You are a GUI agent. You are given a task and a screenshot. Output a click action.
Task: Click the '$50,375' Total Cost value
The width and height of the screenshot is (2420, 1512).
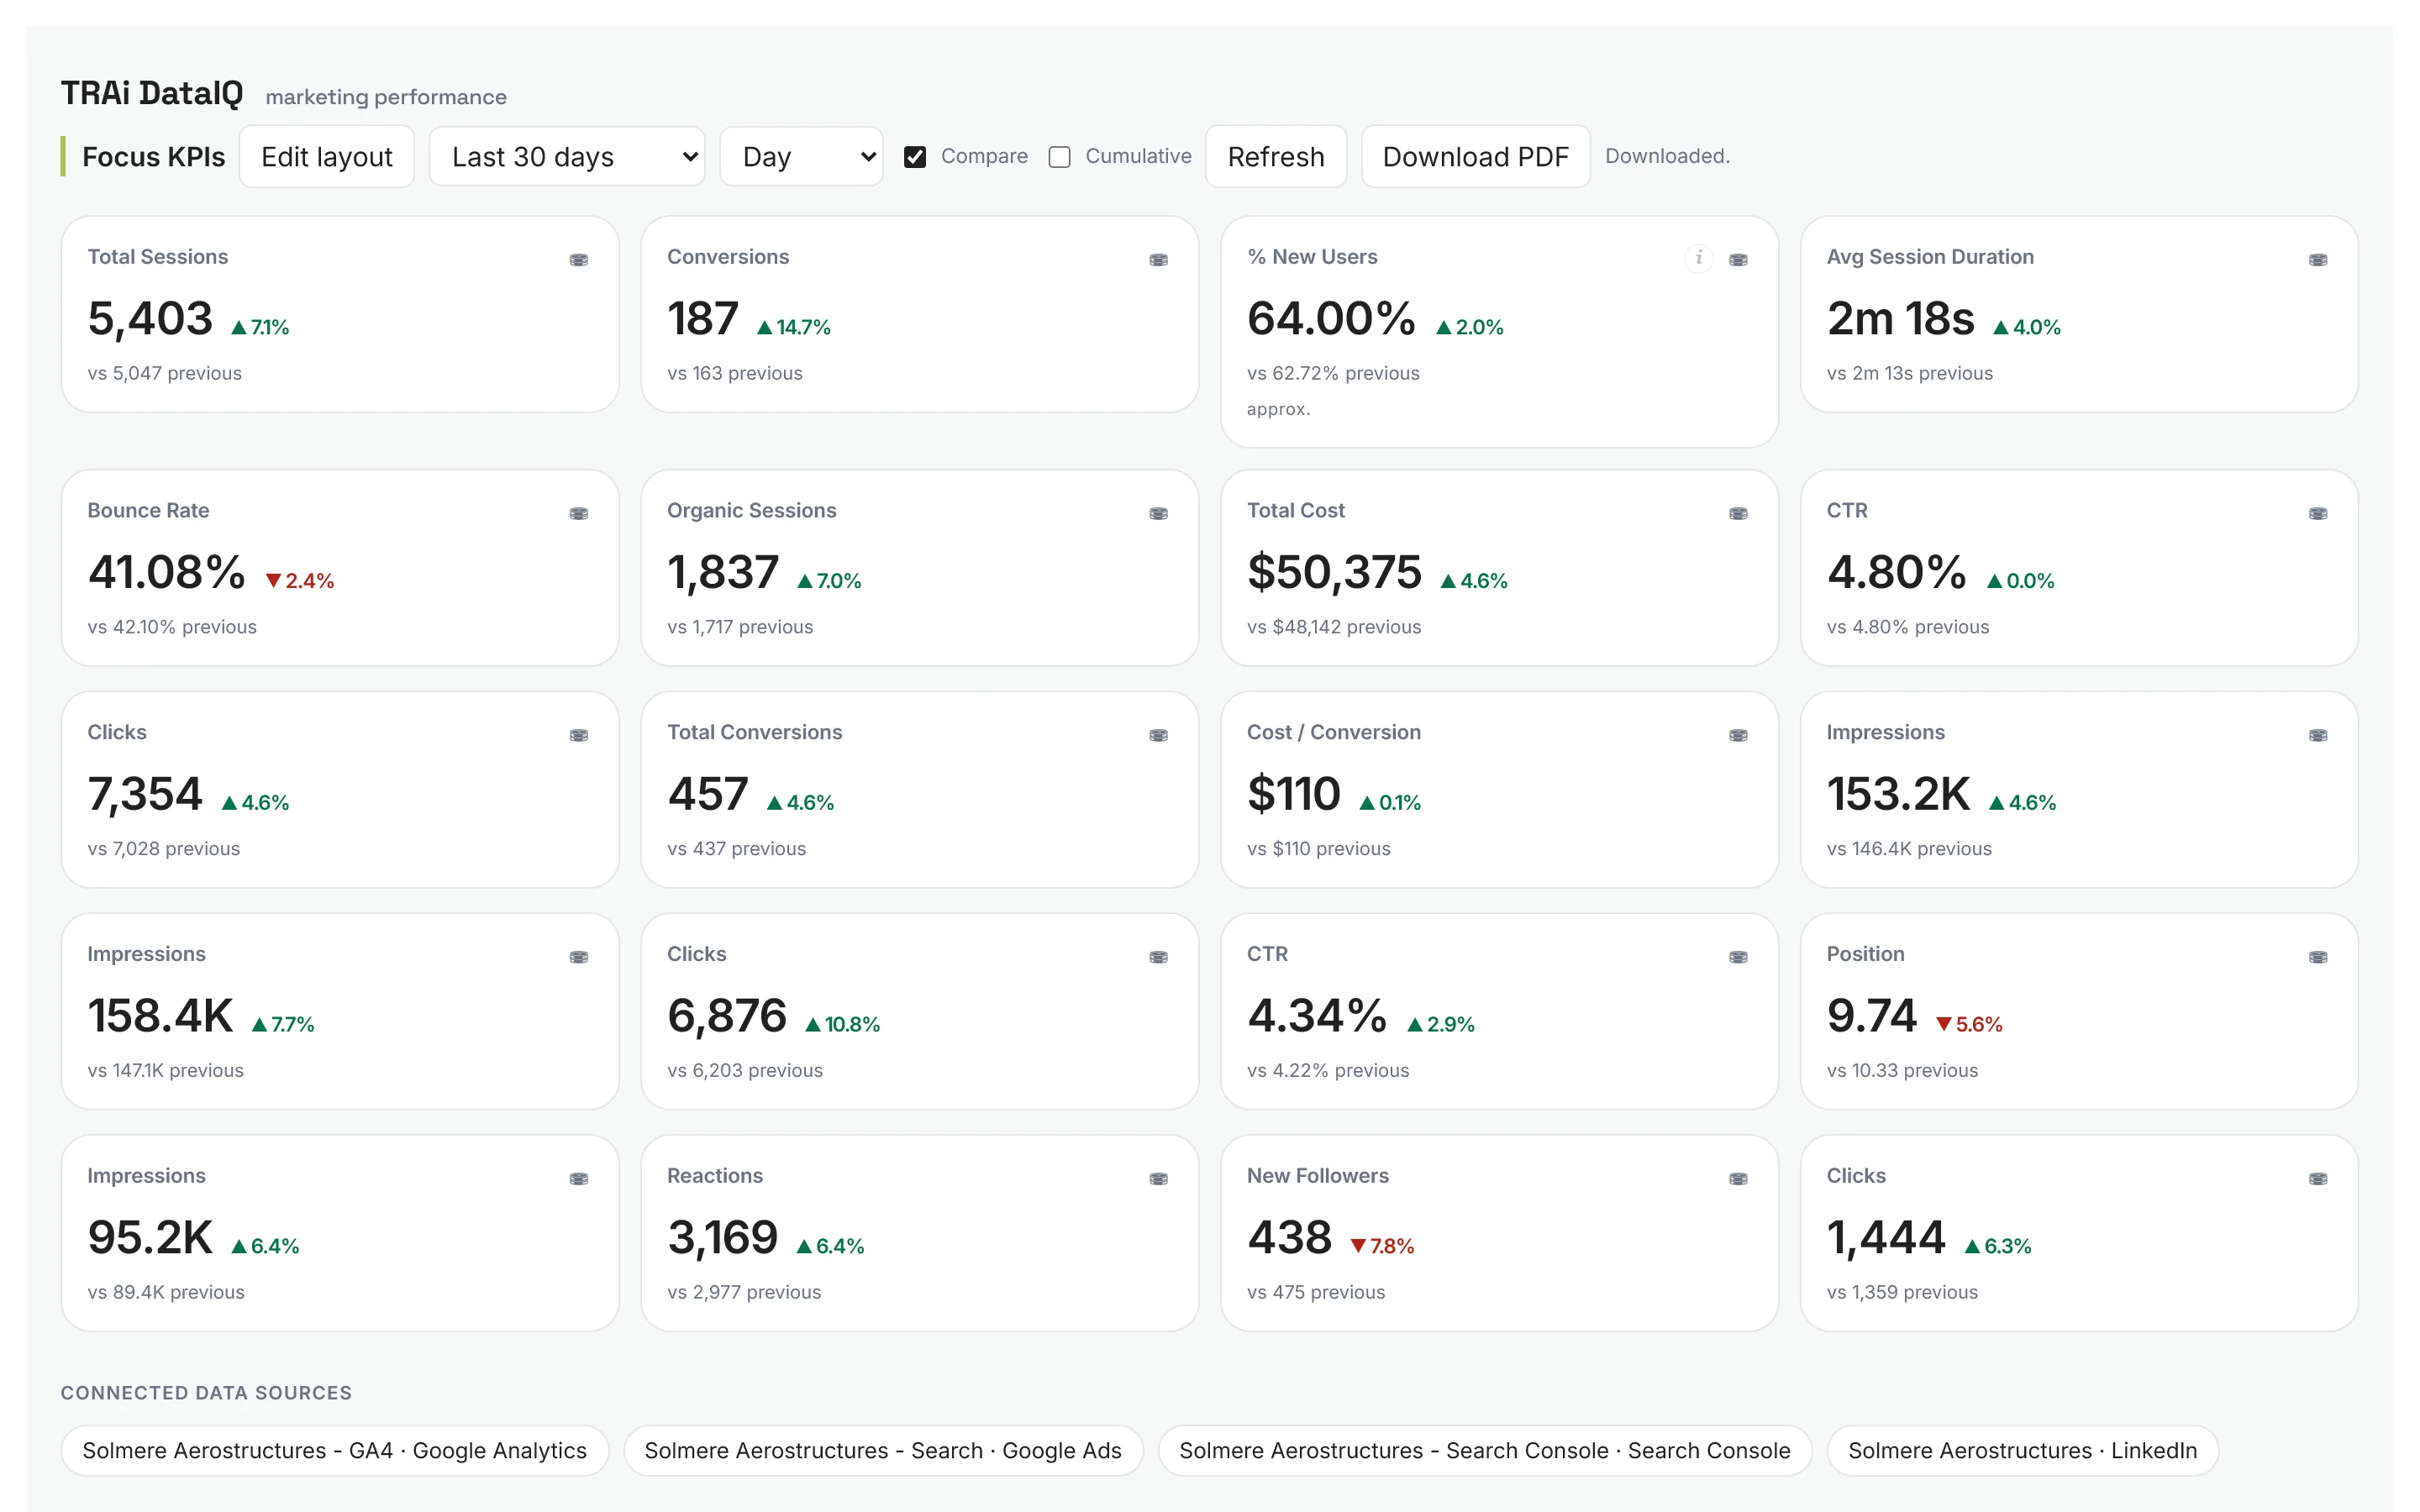click(x=1334, y=573)
